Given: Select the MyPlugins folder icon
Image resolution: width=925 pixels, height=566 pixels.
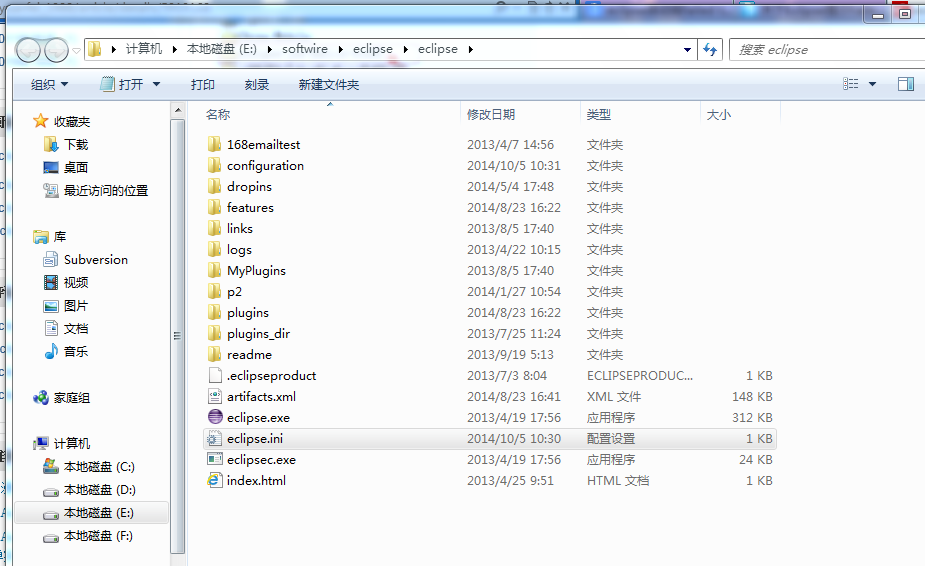Looking at the screenshot, I should pyautogui.click(x=215, y=270).
